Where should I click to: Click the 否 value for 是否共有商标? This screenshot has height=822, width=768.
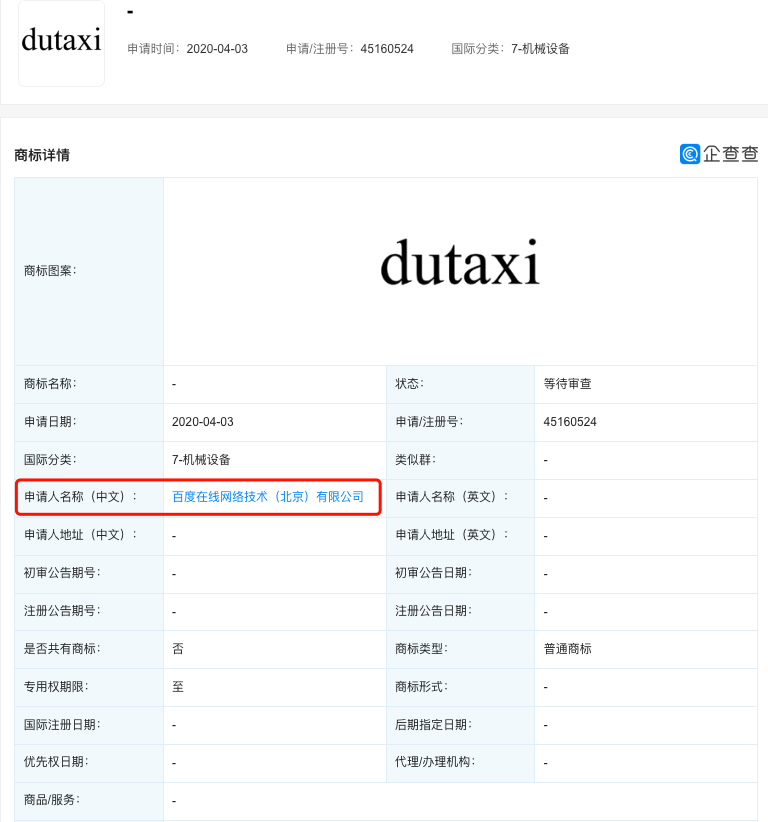(178, 649)
